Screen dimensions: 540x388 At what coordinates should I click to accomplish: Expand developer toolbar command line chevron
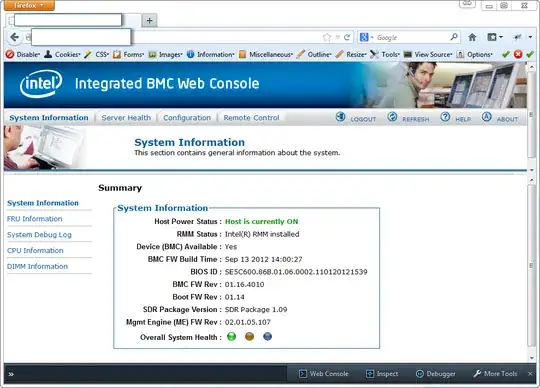tap(11, 374)
